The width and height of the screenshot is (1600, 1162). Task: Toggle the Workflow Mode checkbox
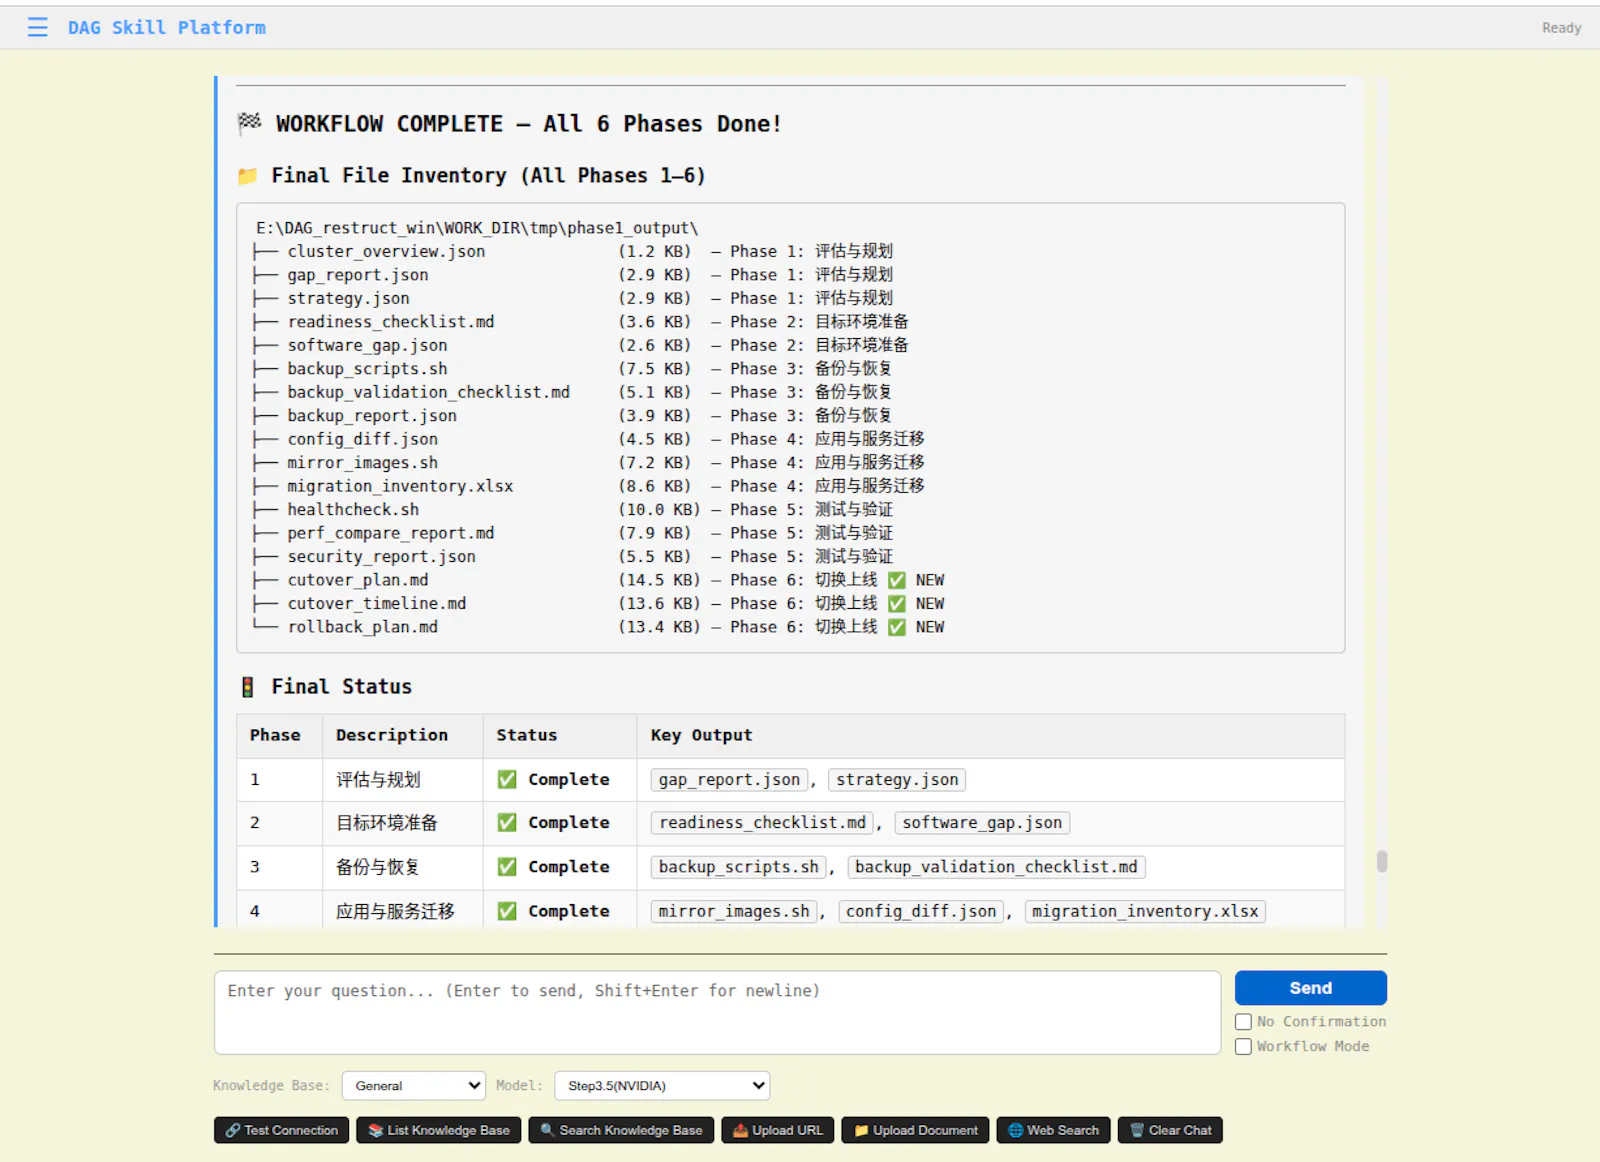coord(1243,1047)
